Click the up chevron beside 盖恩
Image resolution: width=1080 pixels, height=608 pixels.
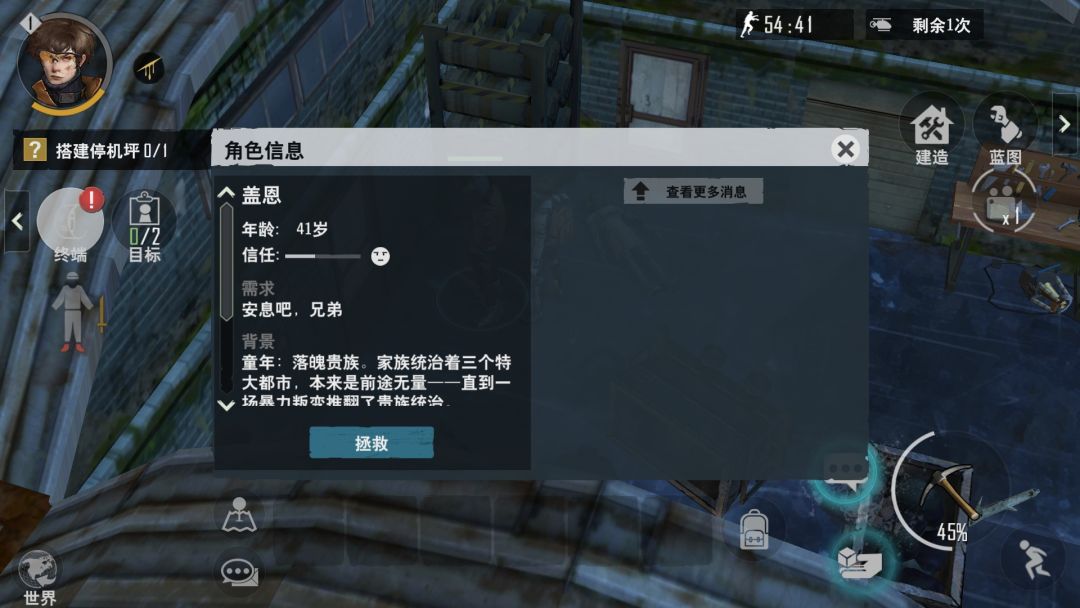coord(226,193)
